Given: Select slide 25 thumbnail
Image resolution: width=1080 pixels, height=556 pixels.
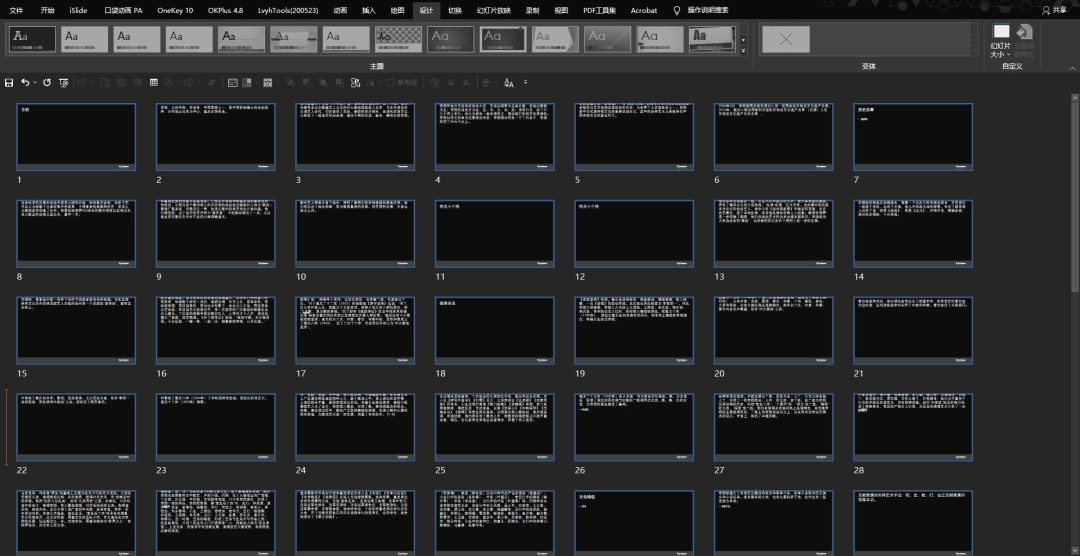Looking at the screenshot, I should 495,427.
